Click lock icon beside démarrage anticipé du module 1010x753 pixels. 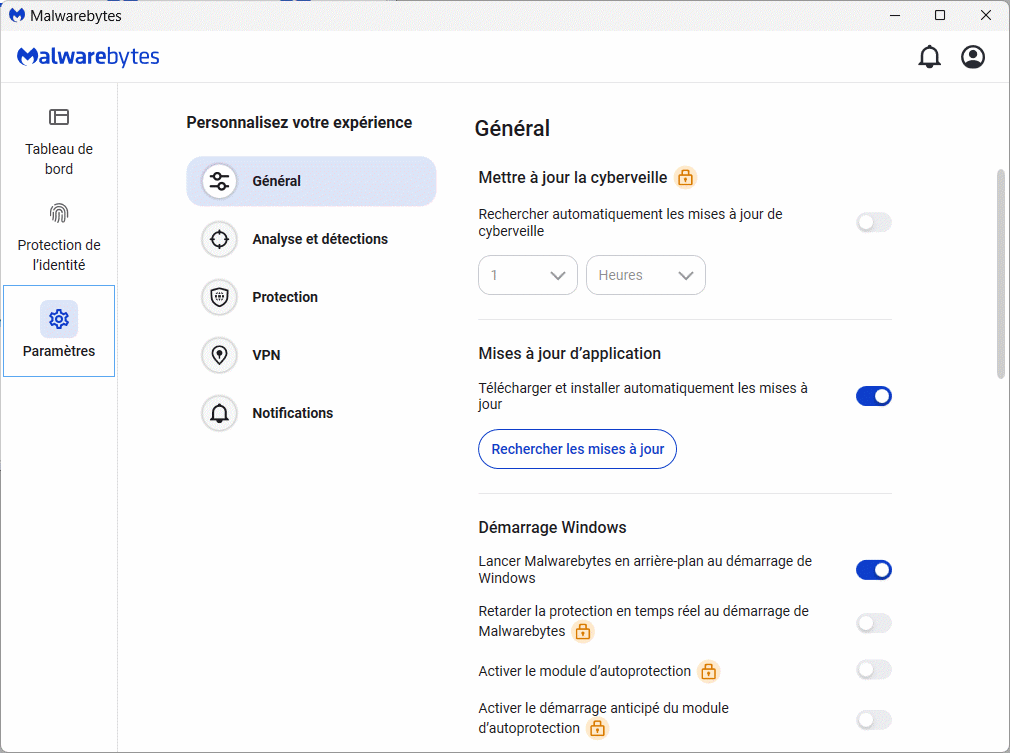pyautogui.click(x=598, y=729)
